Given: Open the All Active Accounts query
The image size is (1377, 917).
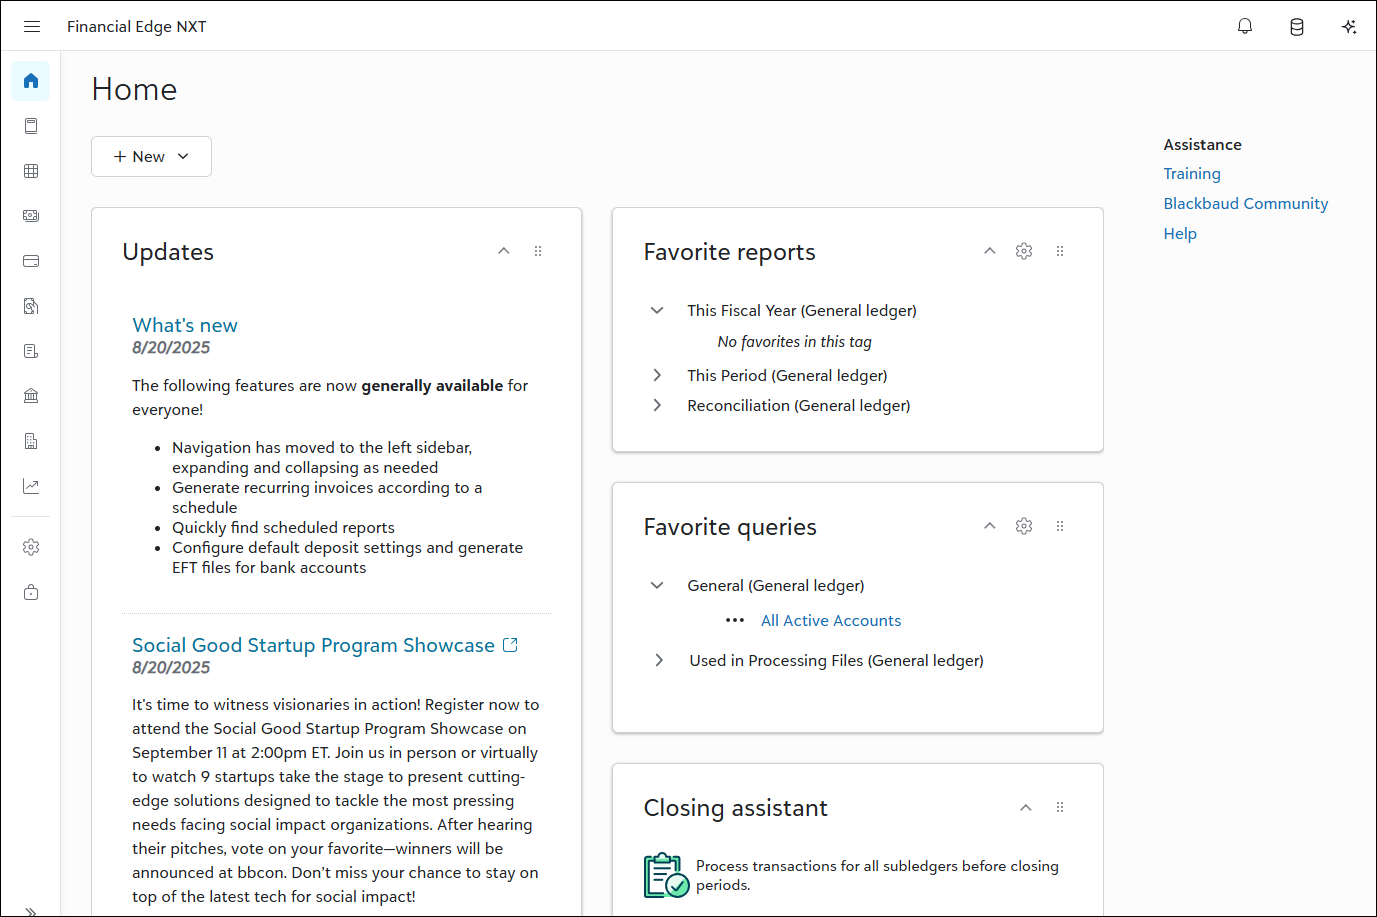Looking at the screenshot, I should tap(830, 621).
